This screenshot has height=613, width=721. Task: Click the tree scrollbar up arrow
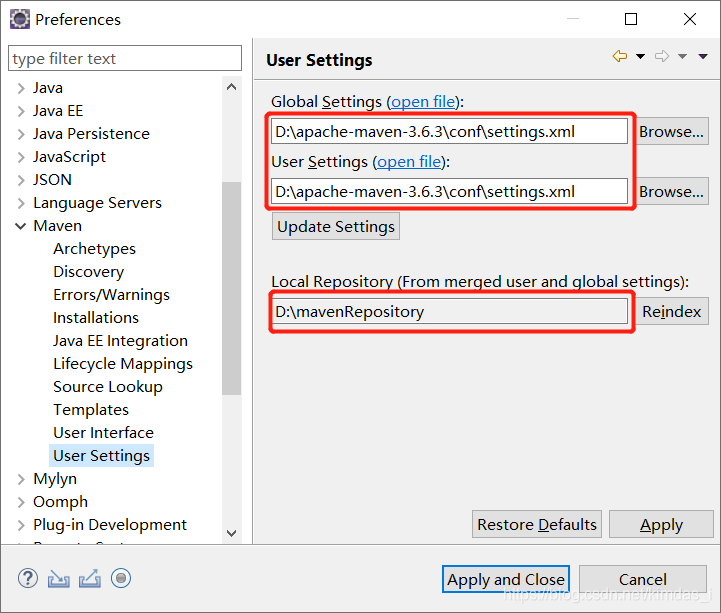click(x=232, y=87)
